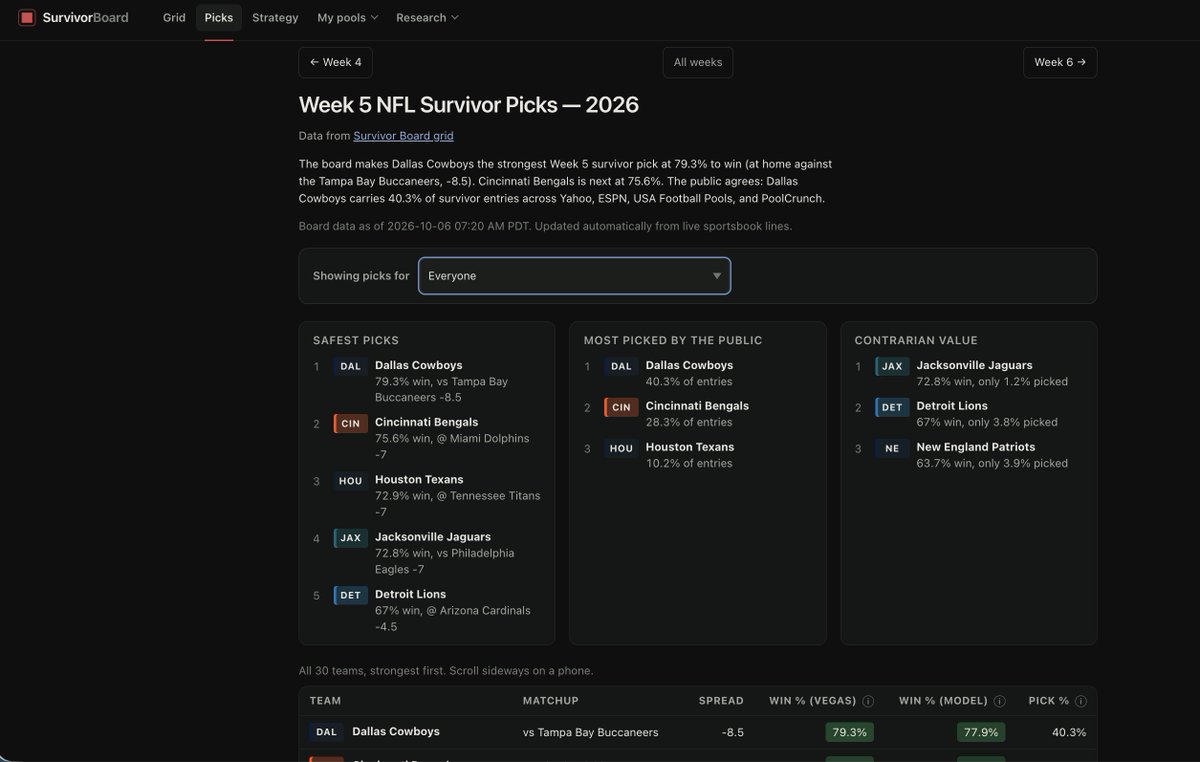Click the 77.9% model win cell

point(981,732)
